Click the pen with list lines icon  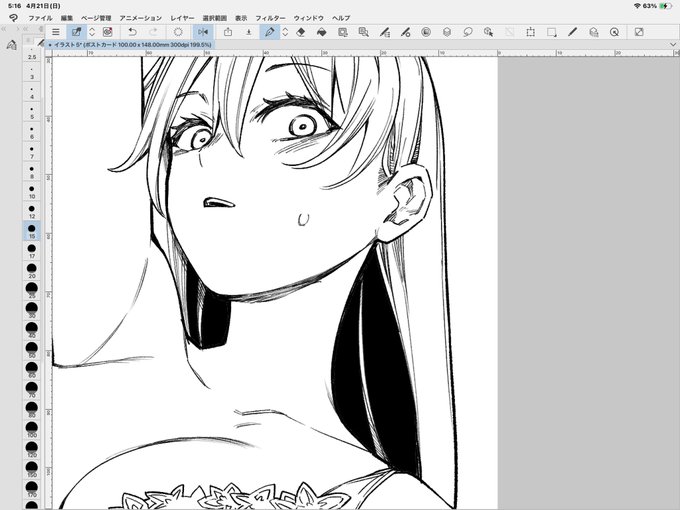point(384,32)
